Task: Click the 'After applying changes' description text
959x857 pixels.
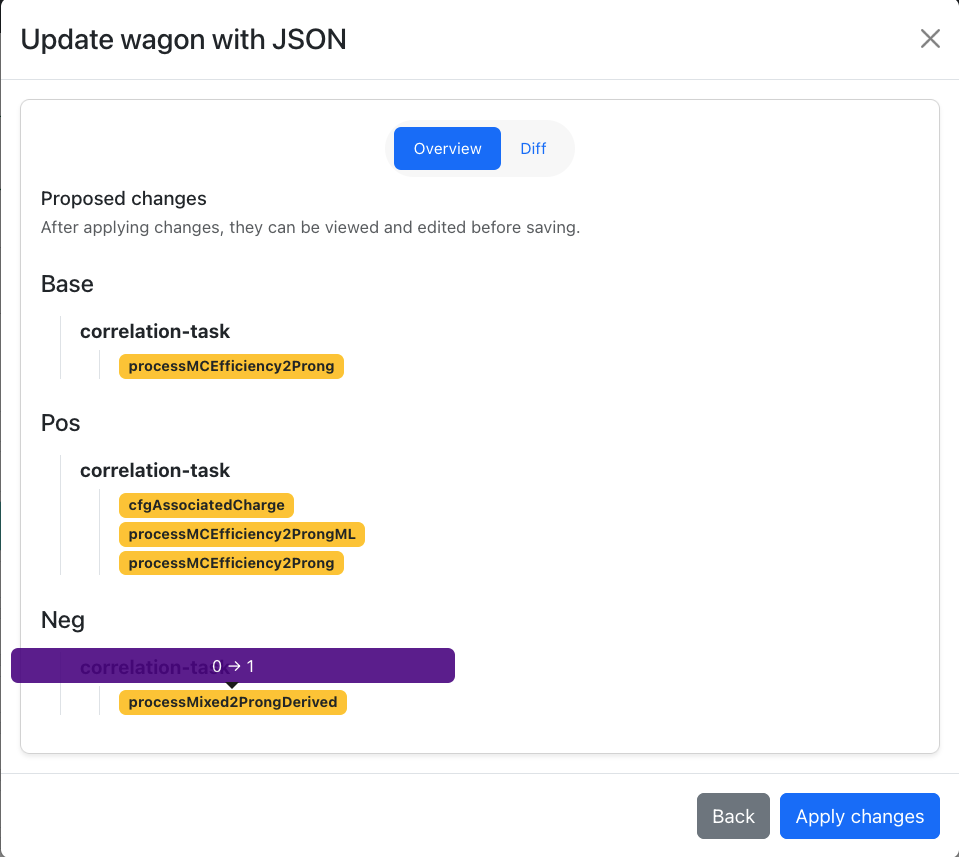Action: coord(310,227)
